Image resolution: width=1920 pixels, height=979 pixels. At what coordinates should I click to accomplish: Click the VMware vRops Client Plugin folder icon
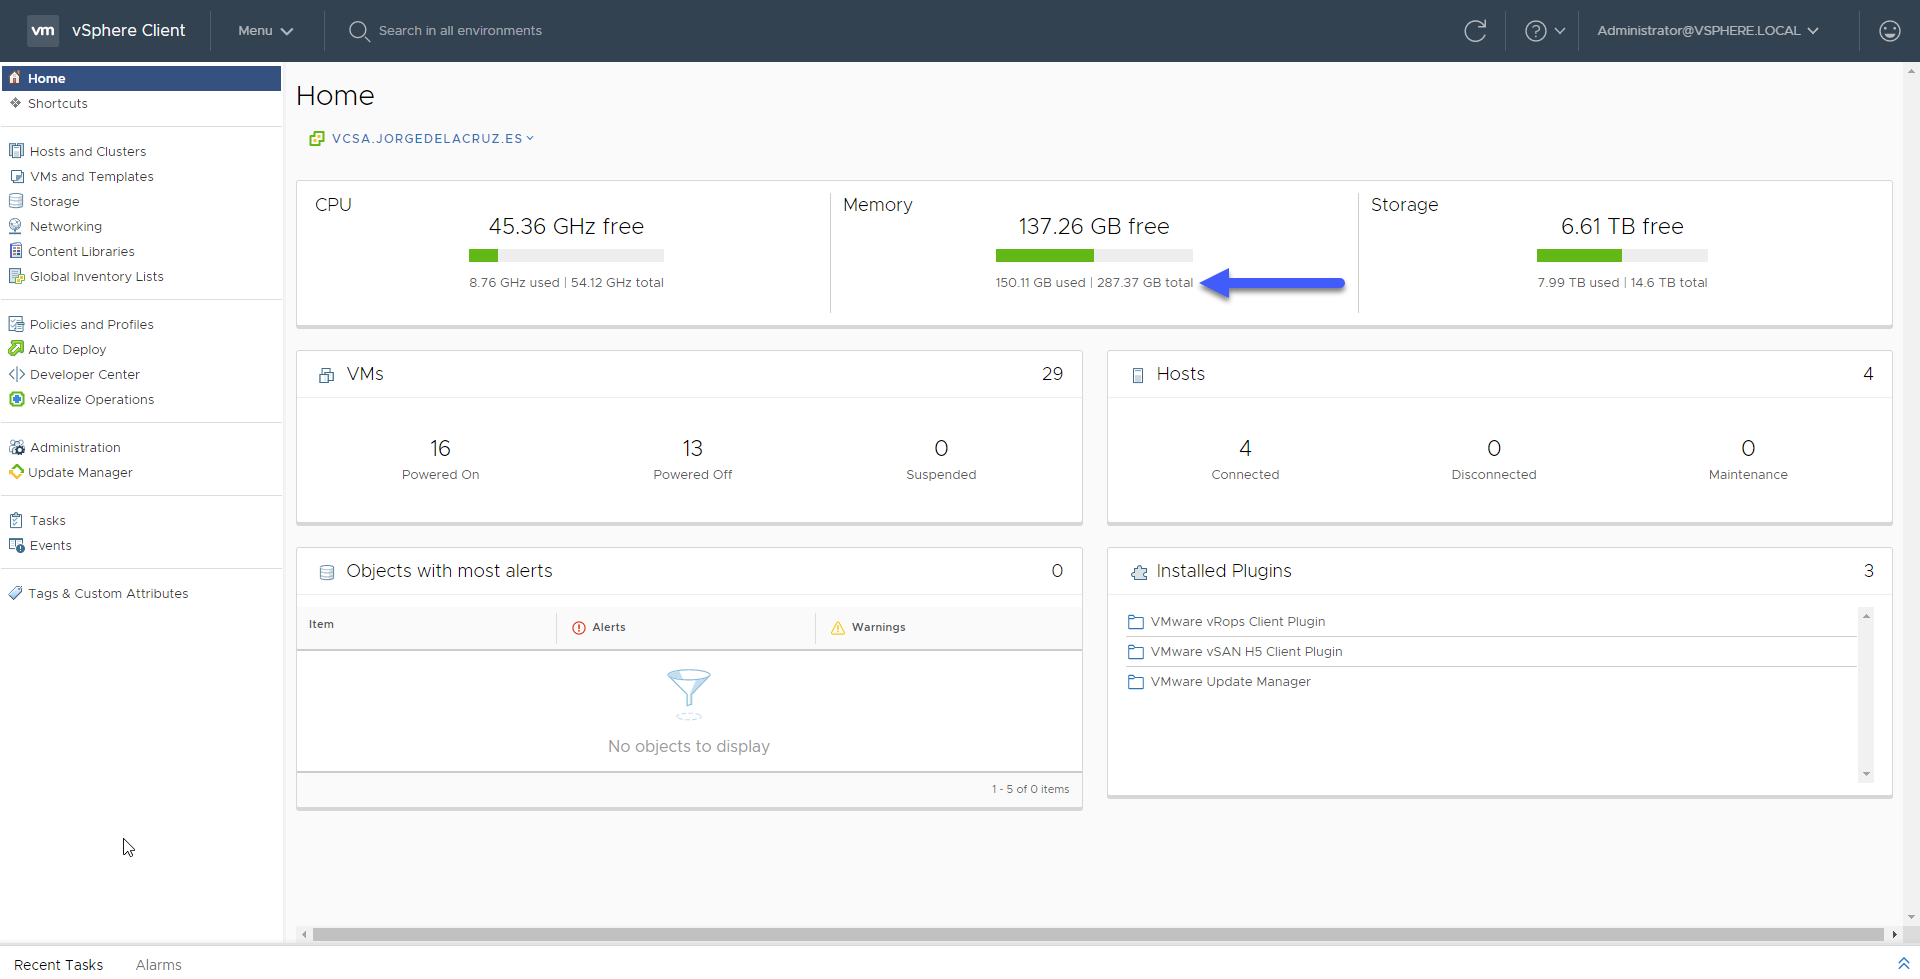point(1135,622)
